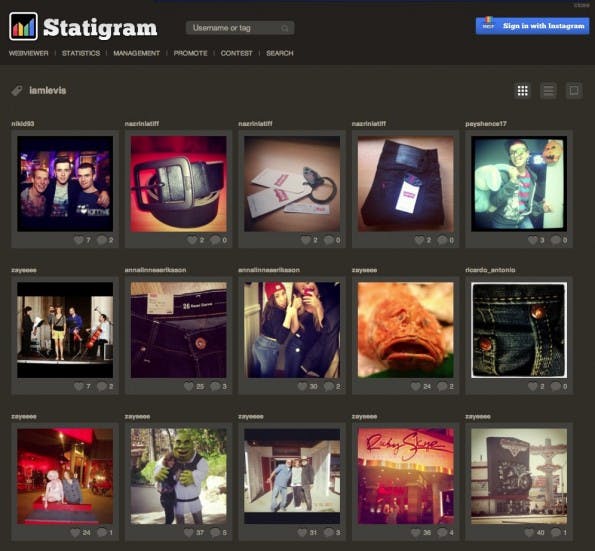Switch to single photo view
The image size is (595, 551).
[574, 91]
